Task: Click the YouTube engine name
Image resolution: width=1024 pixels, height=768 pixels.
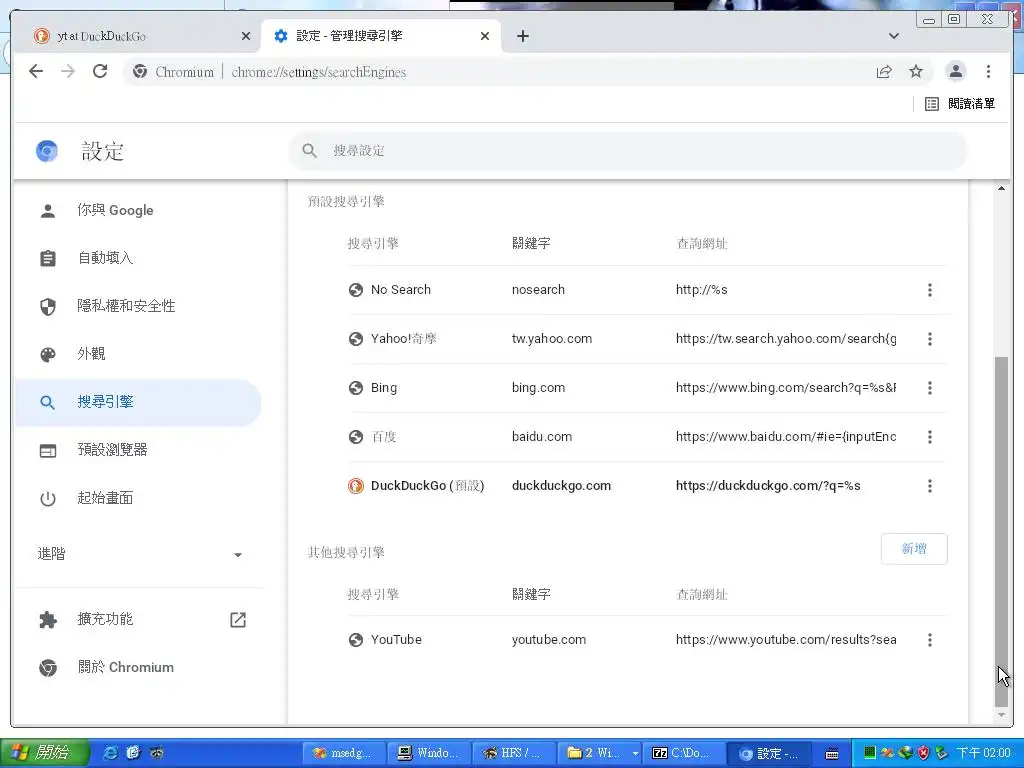Action: click(396, 640)
